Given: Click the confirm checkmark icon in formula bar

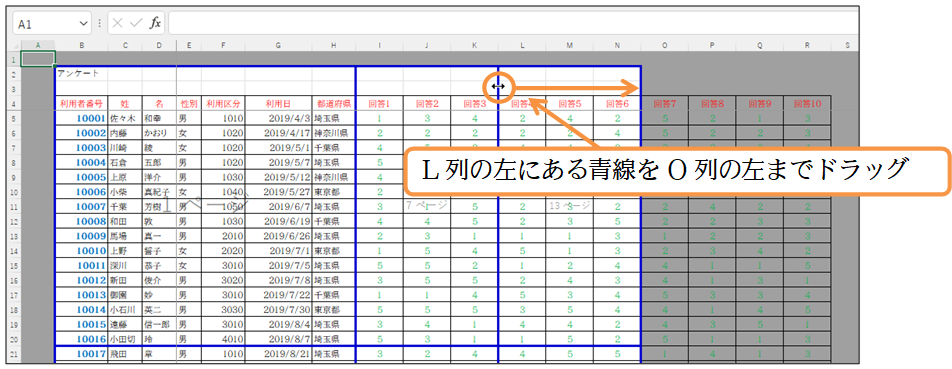Looking at the screenshot, I should (136, 23).
